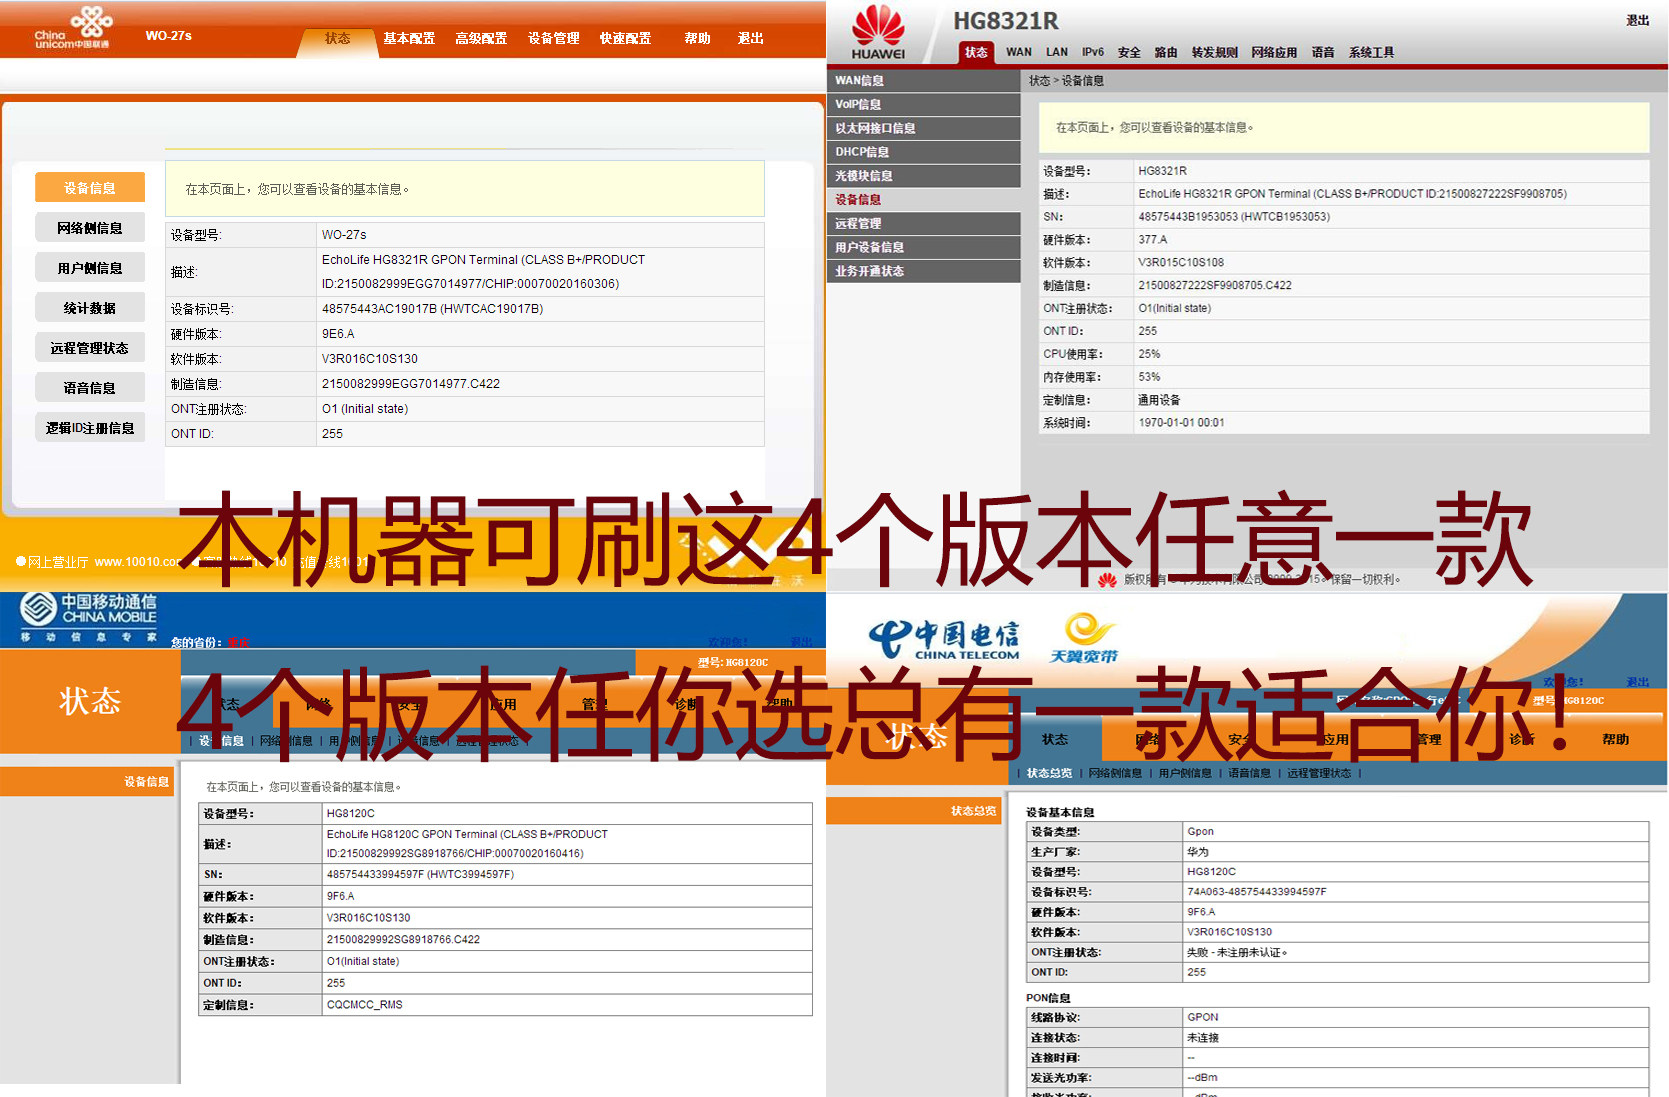Image resolution: width=1669 pixels, height=1097 pixels.
Task: Click the software version V3R015C10S108
Action: coord(1181,263)
